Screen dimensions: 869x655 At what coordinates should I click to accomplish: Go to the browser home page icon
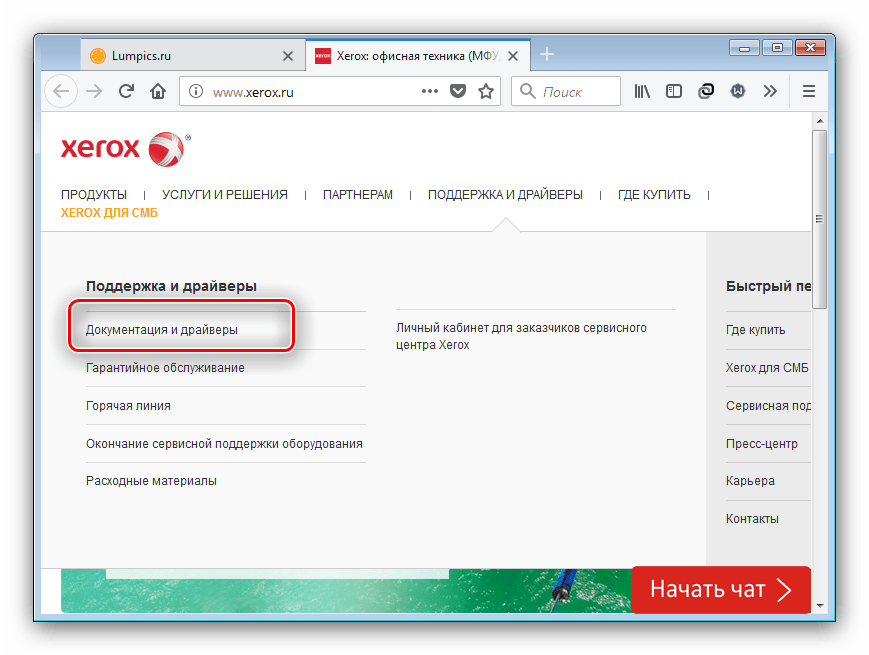157,91
